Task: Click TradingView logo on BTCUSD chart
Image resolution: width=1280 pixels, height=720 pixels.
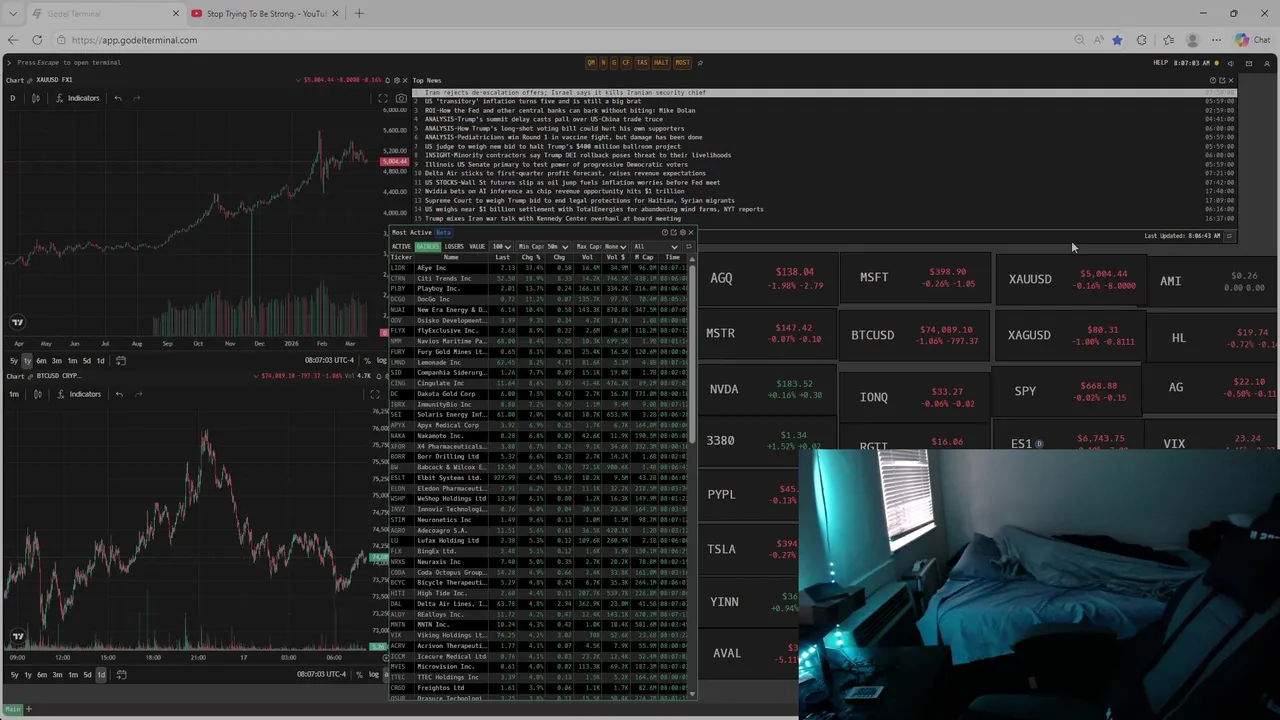Action: coord(17,636)
